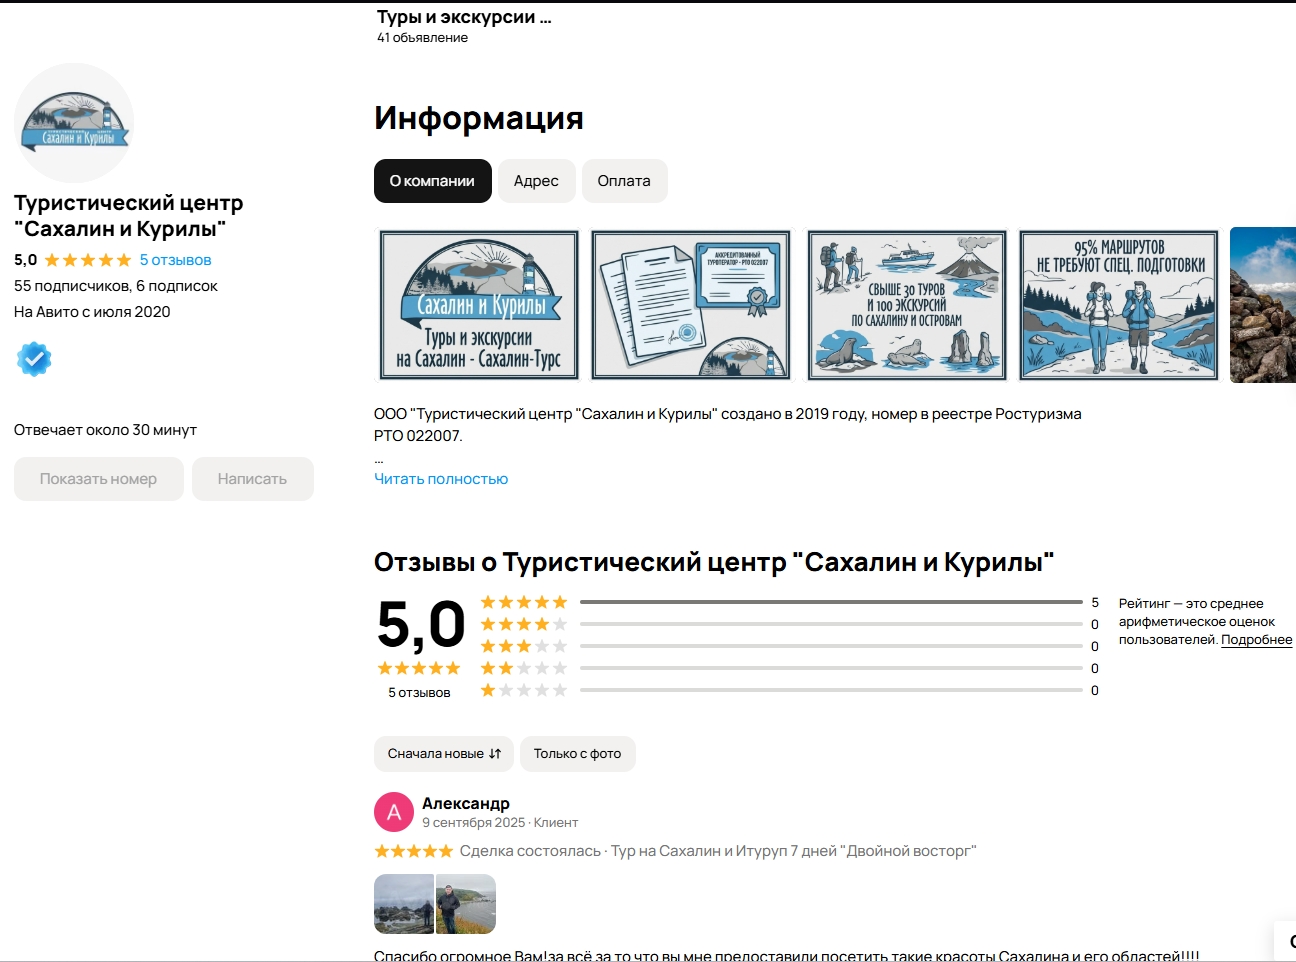Select the О компании tab
The width and height of the screenshot is (1296, 962).
(433, 181)
